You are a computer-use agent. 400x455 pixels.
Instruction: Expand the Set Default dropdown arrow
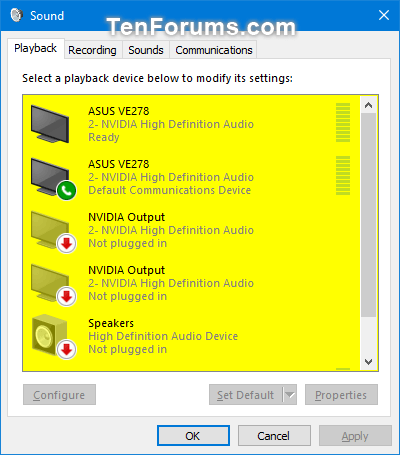pyautogui.click(x=290, y=395)
